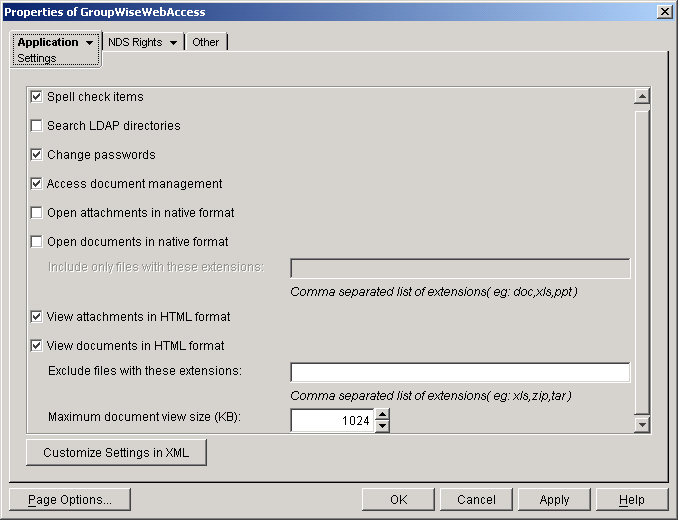Click the Include only files extensions field
This screenshot has height=520, width=678.
pos(460,268)
